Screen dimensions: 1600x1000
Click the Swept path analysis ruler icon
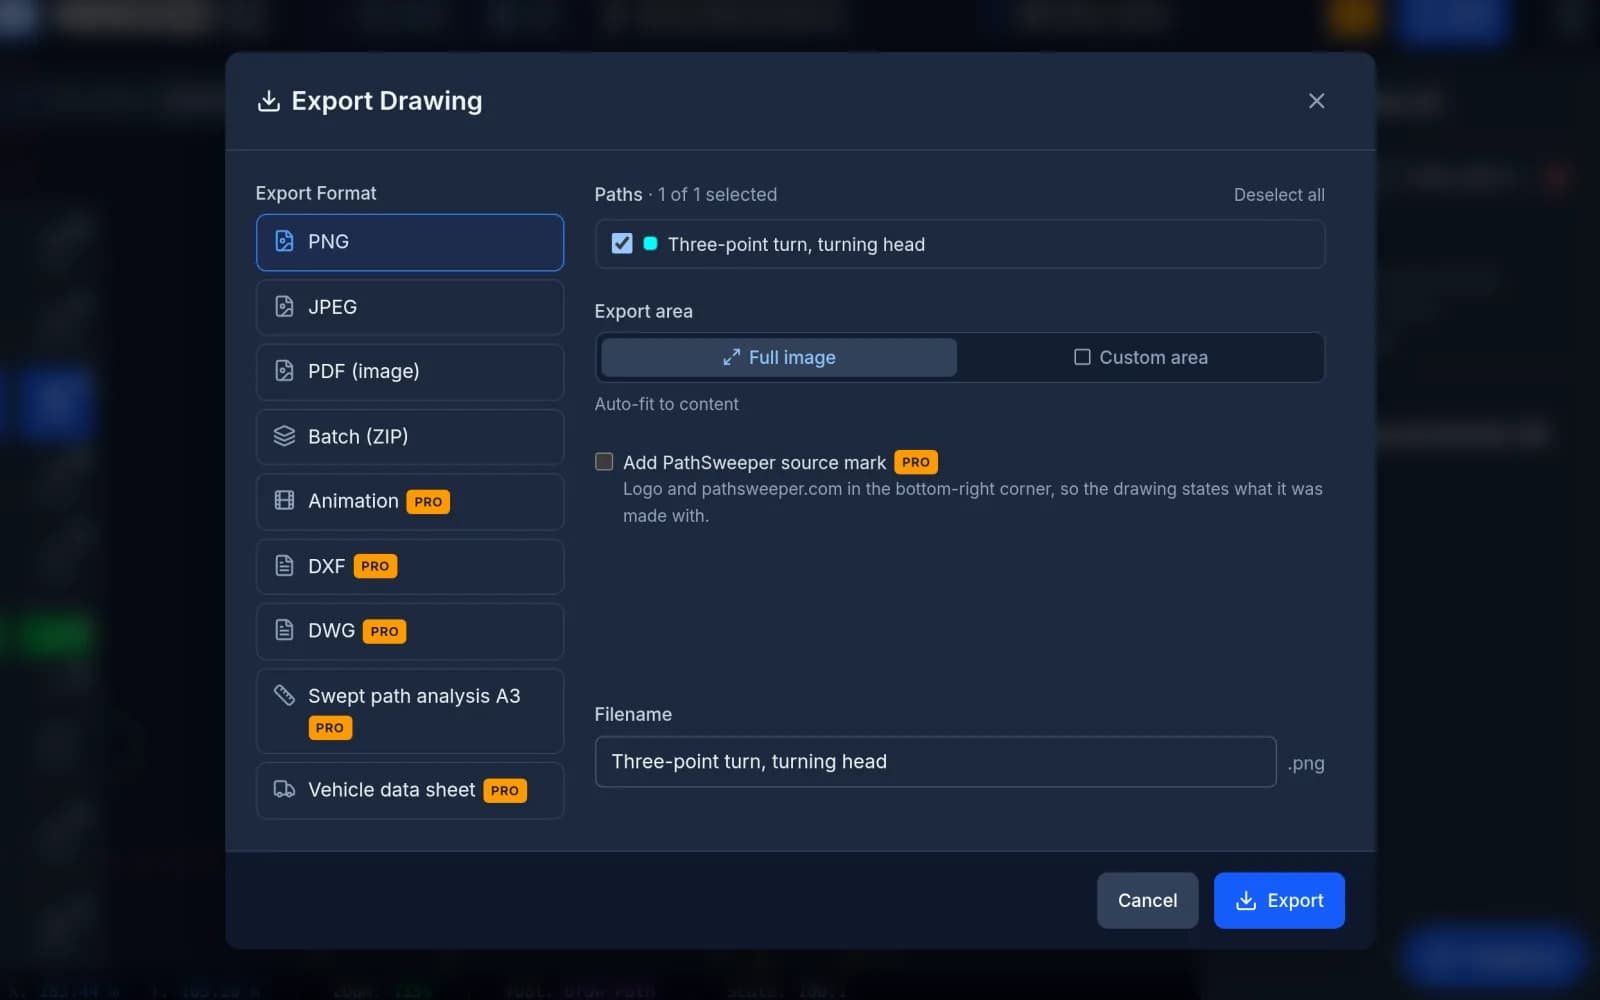click(x=284, y=695)
